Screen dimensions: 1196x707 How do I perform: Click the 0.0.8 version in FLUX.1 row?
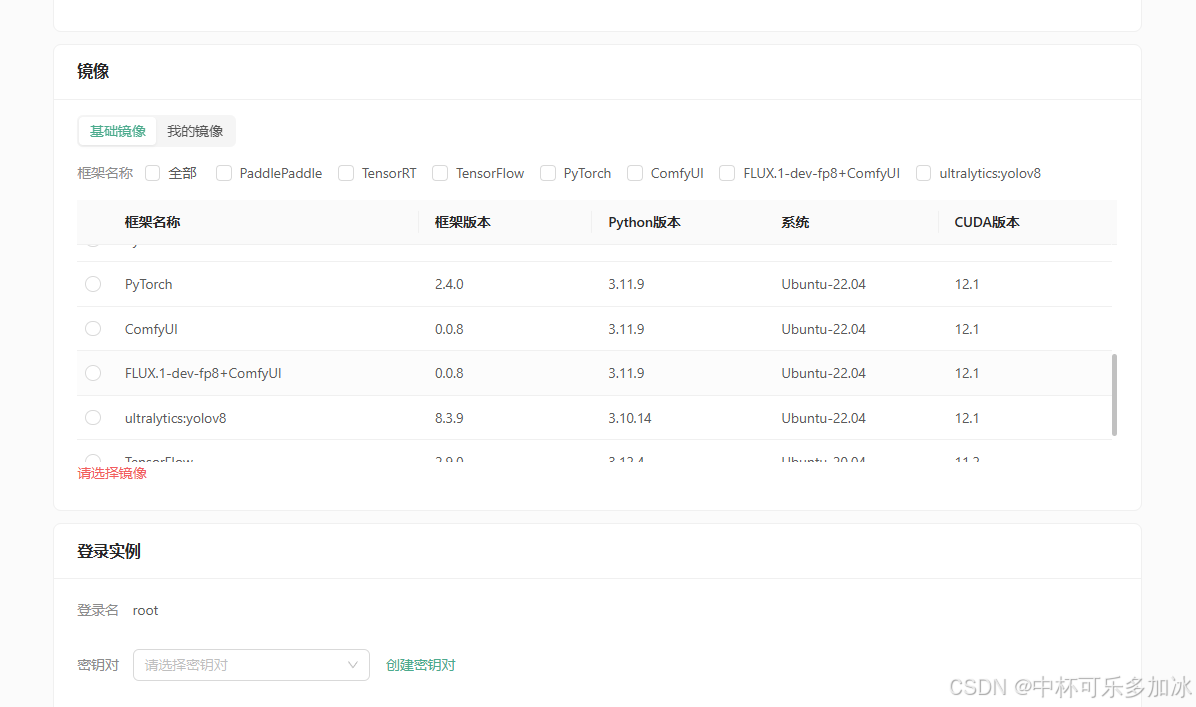[449, 373]
